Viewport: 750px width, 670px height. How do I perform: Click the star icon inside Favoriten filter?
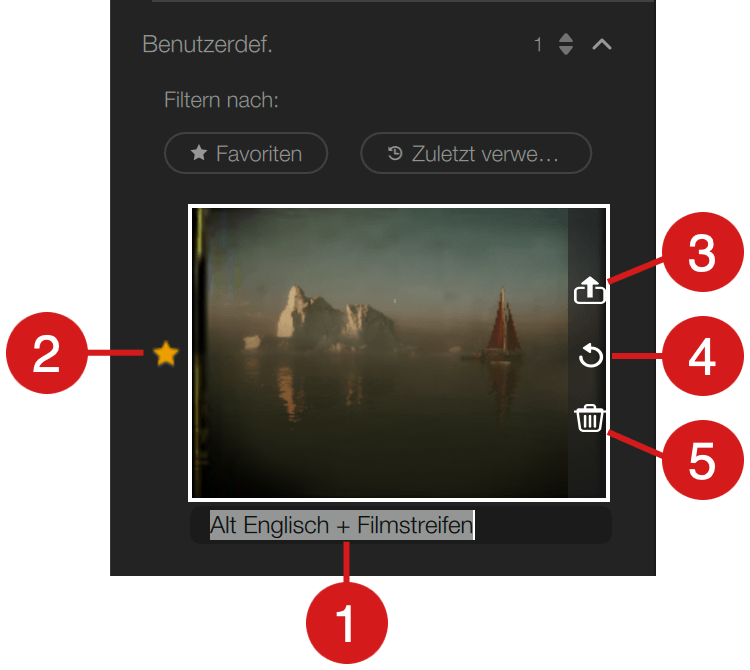coord(199,153)
